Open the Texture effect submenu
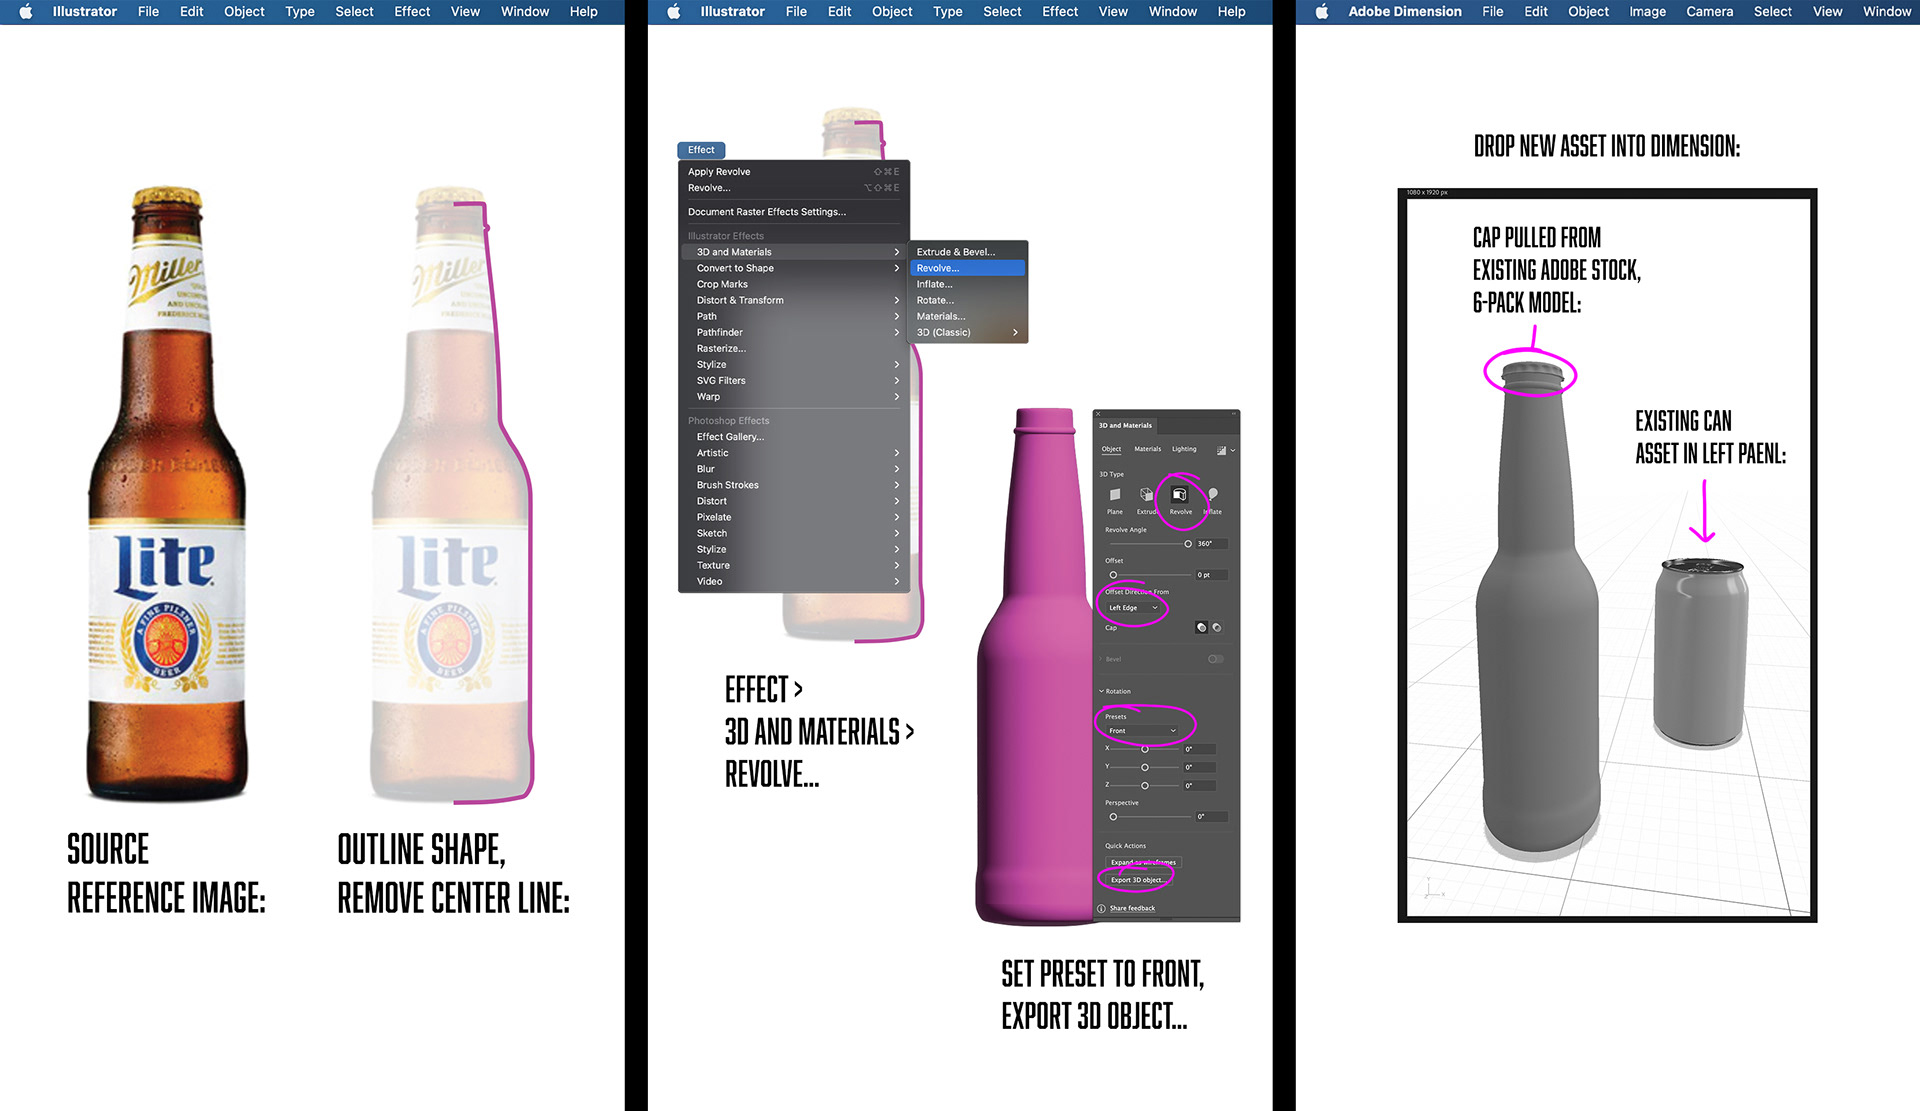Viewport: 1920px width, 1111px height. 795,565
